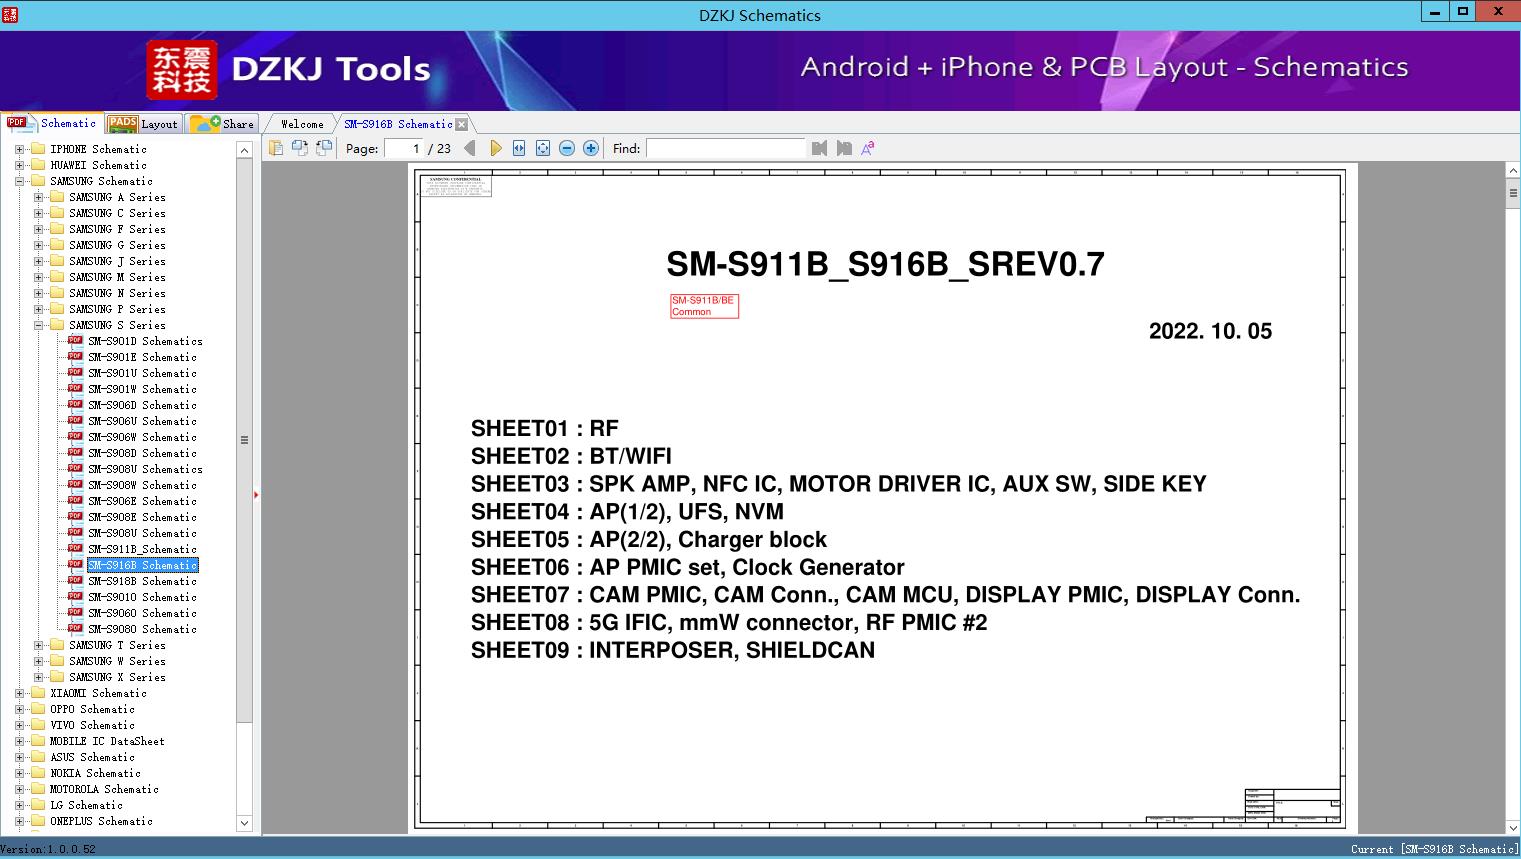Click the SM-S911B/BE Common red label
Image resolution: width=1521 pixels, height=859 pixels.
(704, 306)
